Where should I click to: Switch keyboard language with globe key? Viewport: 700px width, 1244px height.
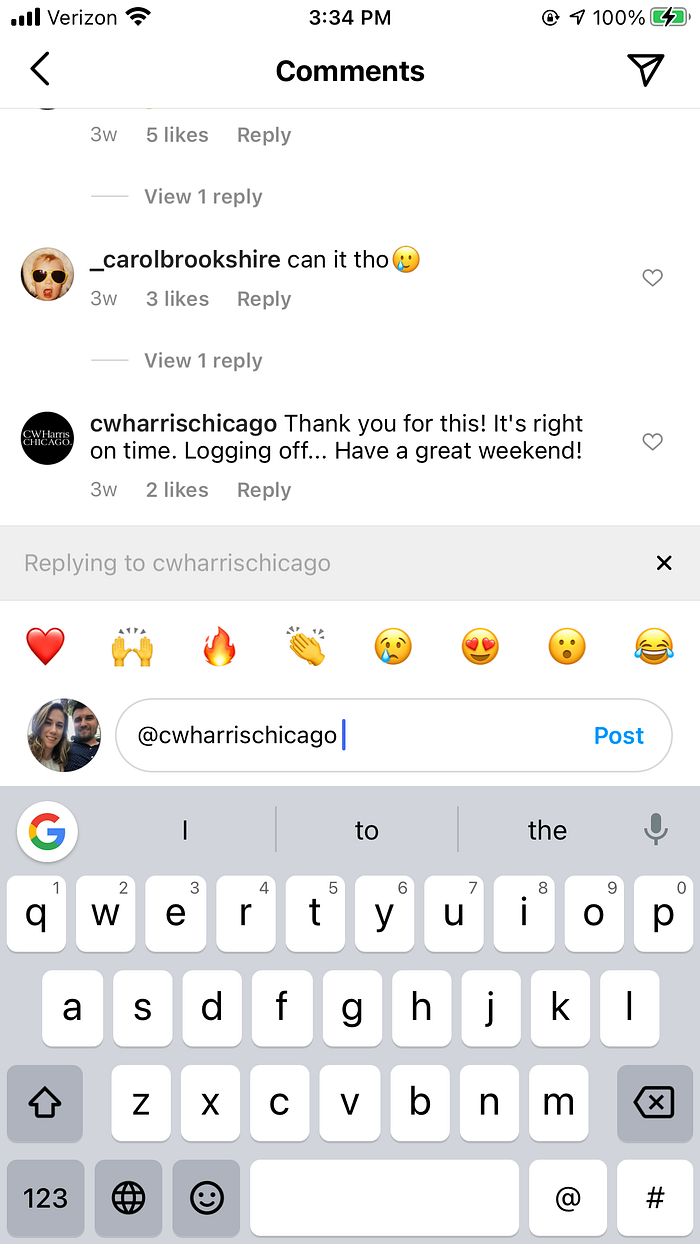point(128,1197)
